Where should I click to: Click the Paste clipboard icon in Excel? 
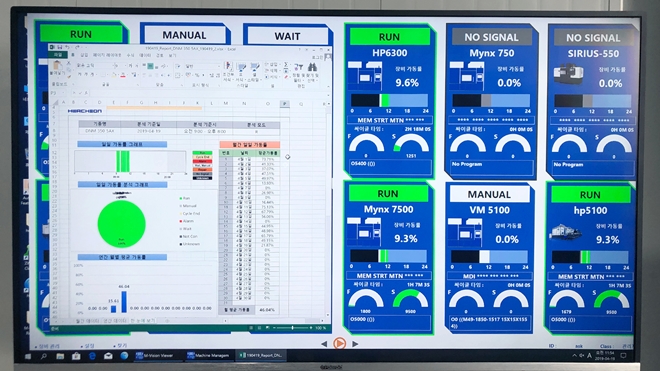(58, 65)
